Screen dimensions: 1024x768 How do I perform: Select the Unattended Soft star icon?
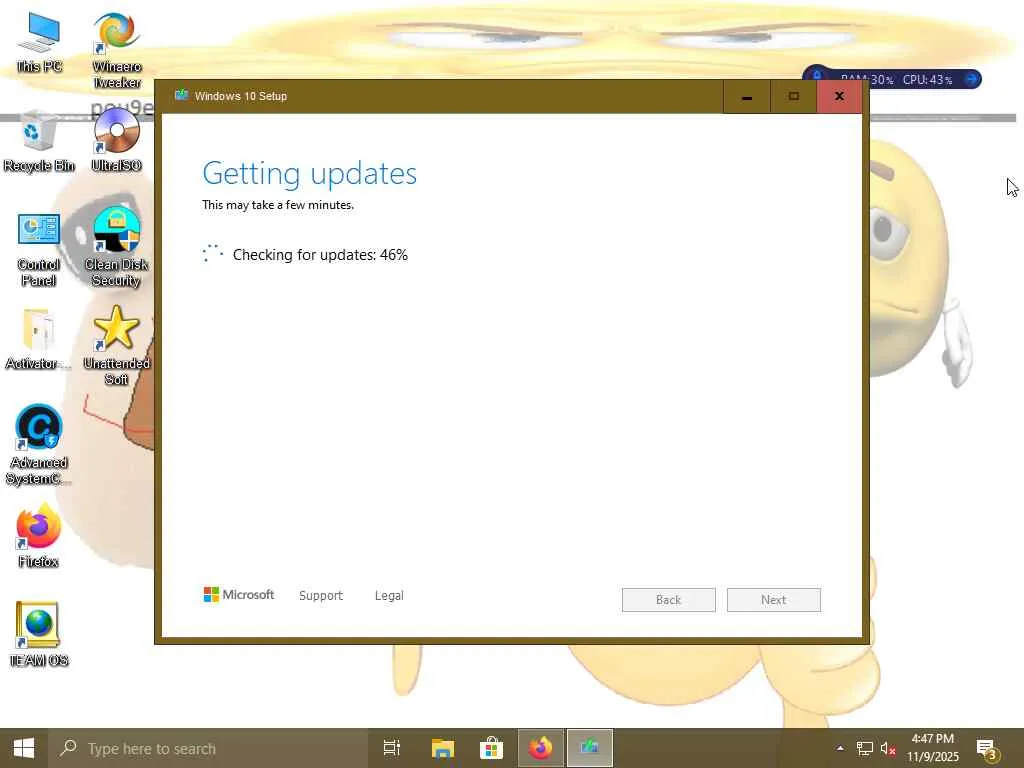coord(116,346)
